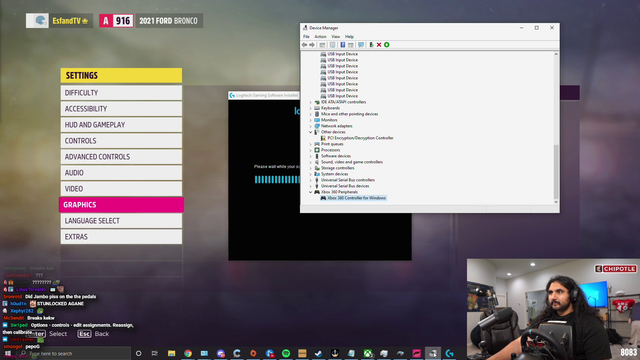This screenshot has width=640, height=360.
Task: Select Device Manager icon on the taskbar
Action: click(x=433, y=353)
